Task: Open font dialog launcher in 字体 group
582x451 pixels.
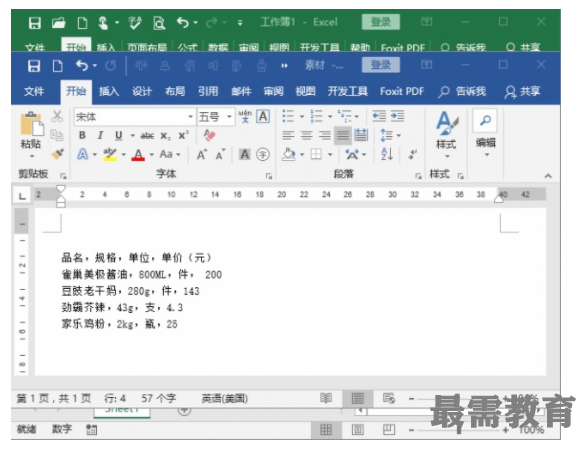Action: tap(269, 176)
